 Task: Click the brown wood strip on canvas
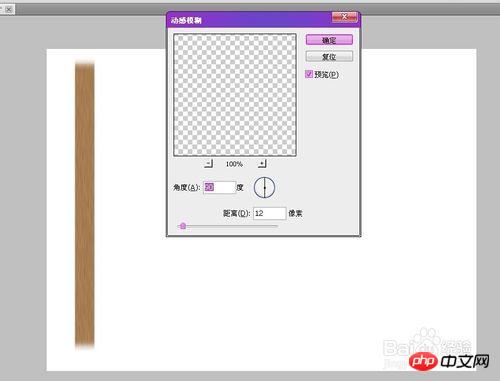[85, 205]
